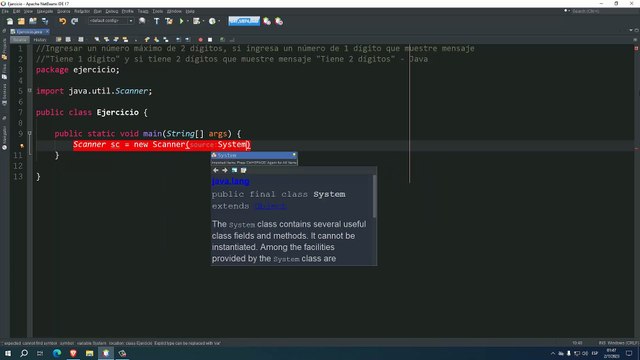Select the Ejercicio.java editor tab

[x=29, y=31]
